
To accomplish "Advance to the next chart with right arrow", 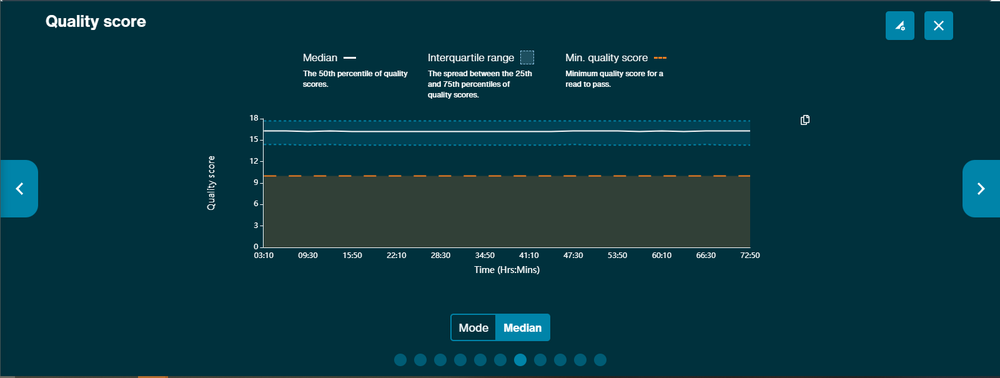I will click(981, 189).
